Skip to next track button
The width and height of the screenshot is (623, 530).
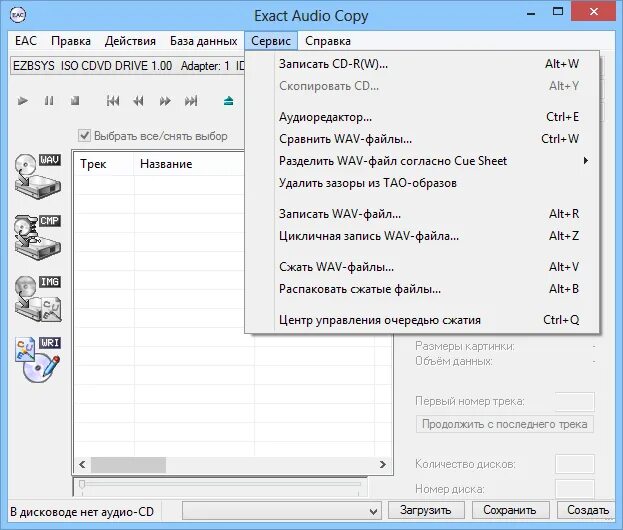point(191,101)
